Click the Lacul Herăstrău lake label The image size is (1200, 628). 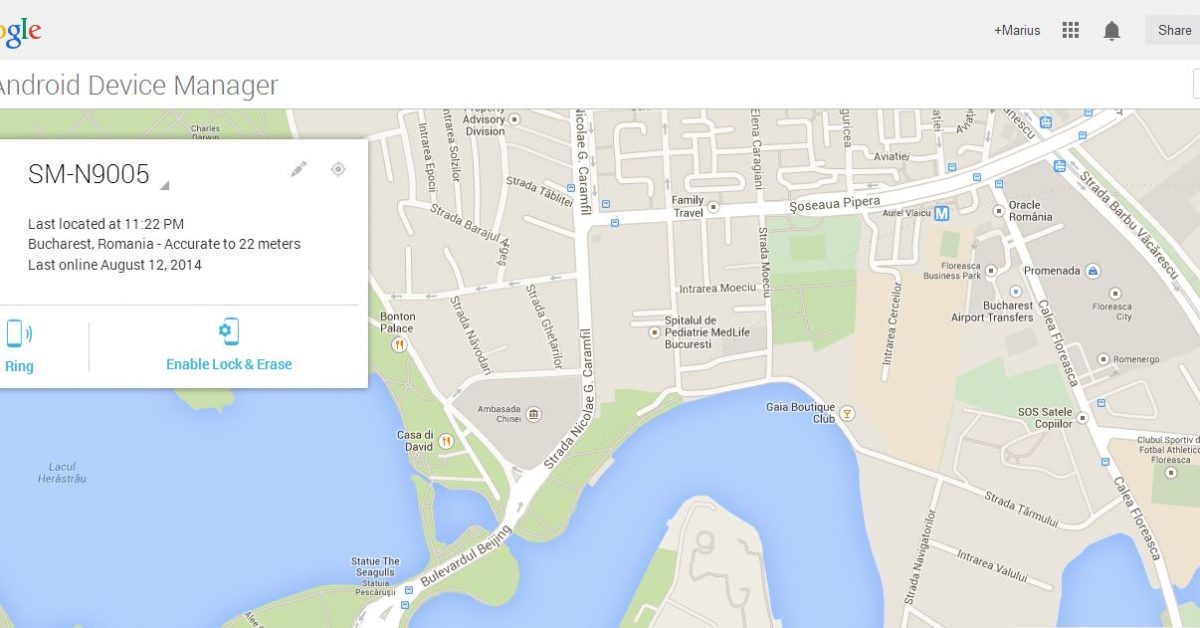62,472
